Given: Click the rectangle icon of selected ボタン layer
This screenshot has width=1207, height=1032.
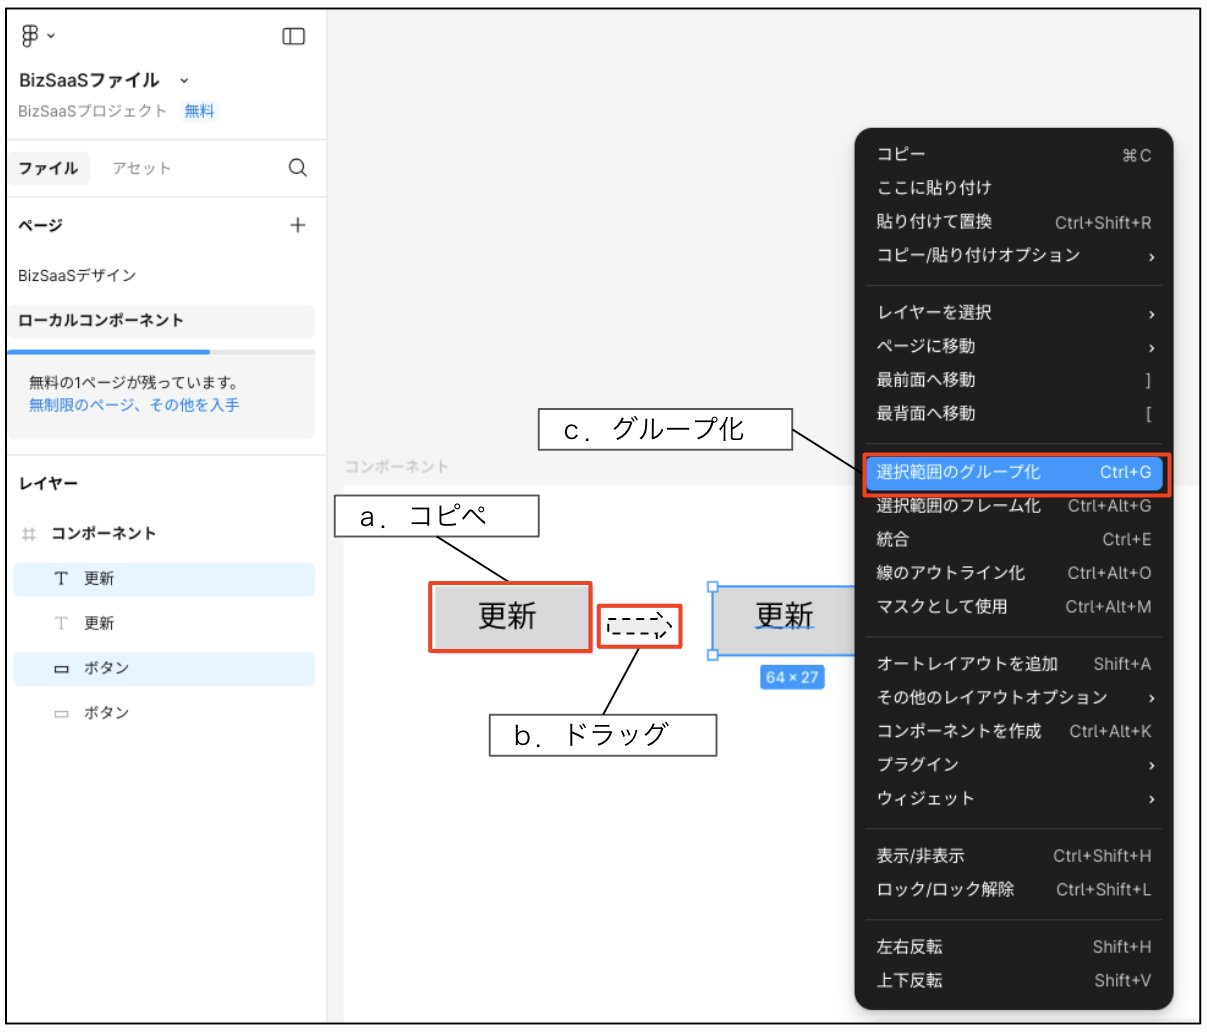Looking at the screenshot, I should coord(61,668).
